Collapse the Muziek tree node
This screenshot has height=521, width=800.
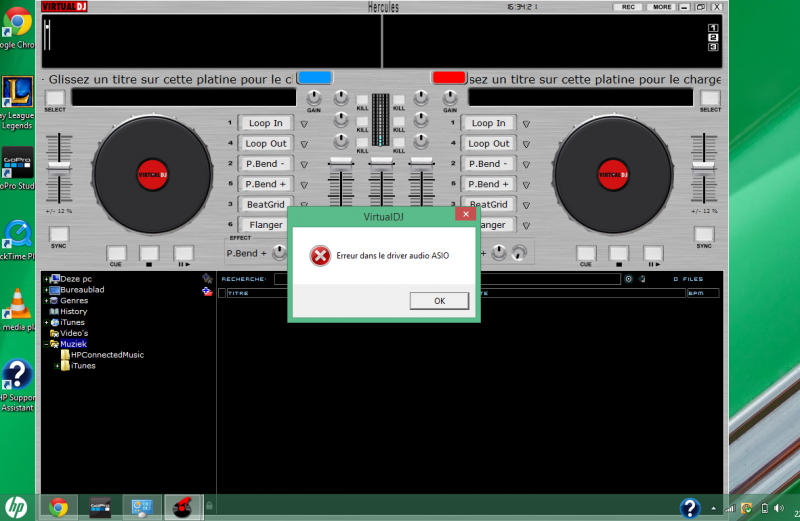[x=46, y=344]
